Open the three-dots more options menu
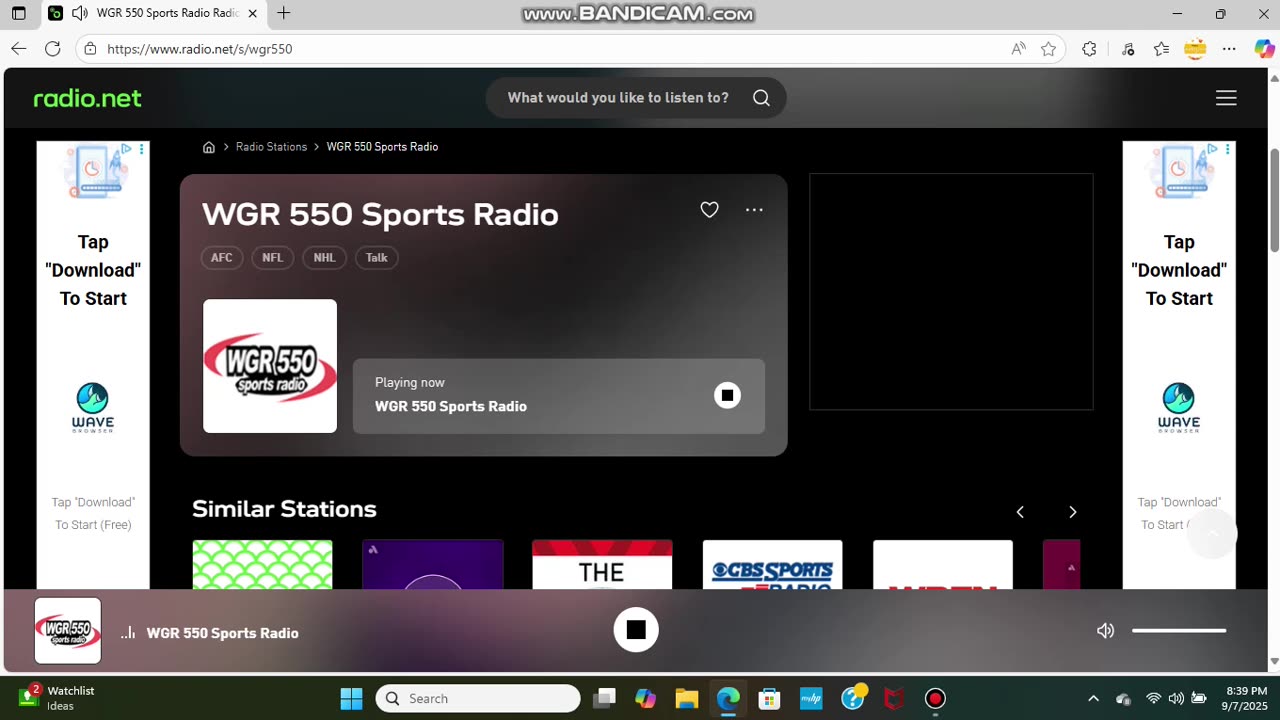This screenshot has height=720, width=1280. (x=754, y=210)
